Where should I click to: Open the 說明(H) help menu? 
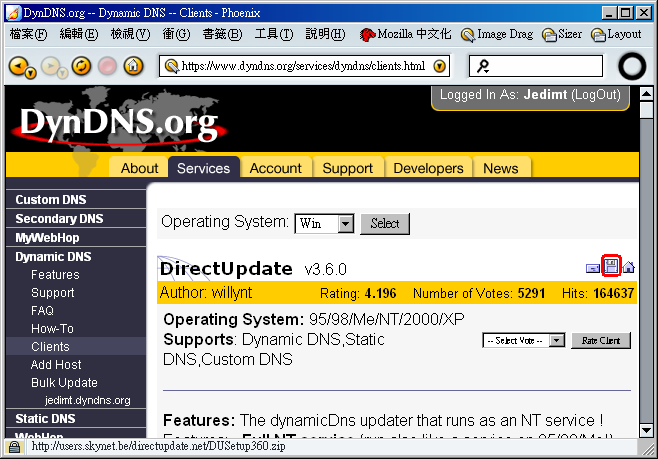325,34
